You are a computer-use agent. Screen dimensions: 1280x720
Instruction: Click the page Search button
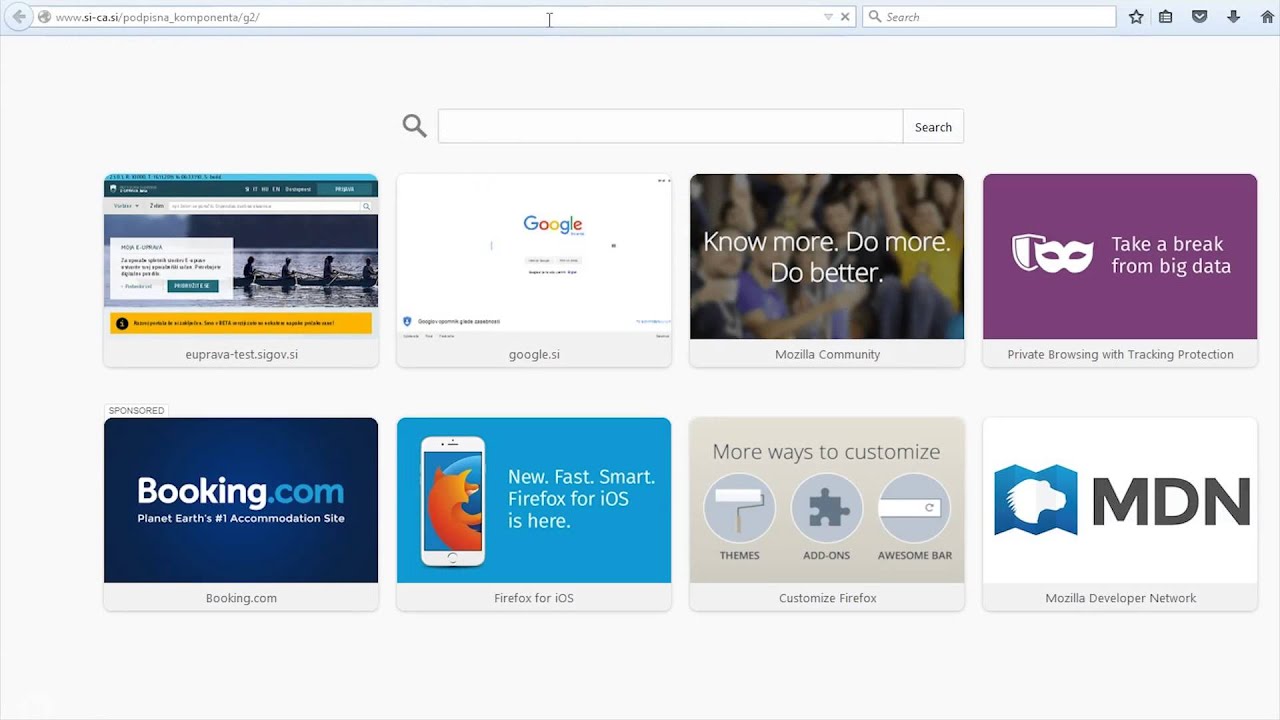tap(933, 127)
